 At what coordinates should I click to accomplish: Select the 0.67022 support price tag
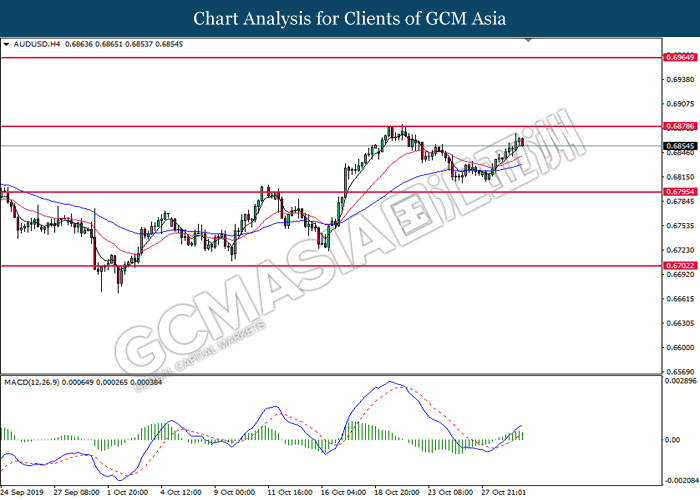pos(679,265)
